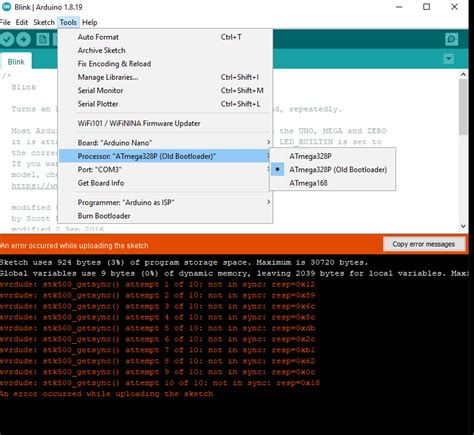Click the 'Global variables use 9 bytes' line

pyautogui.click(x=234, y=273)
